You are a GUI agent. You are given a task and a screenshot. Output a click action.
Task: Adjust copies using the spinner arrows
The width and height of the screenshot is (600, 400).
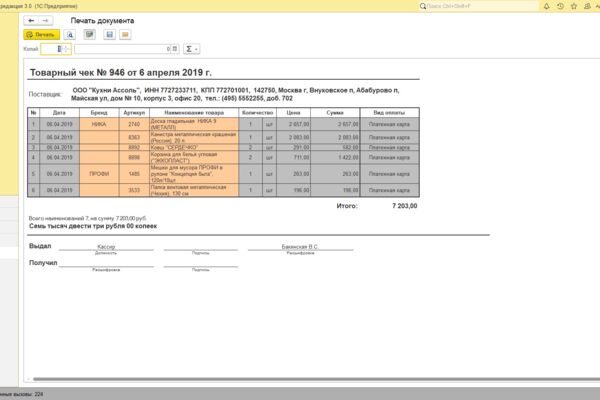click(x=64, y=49)
